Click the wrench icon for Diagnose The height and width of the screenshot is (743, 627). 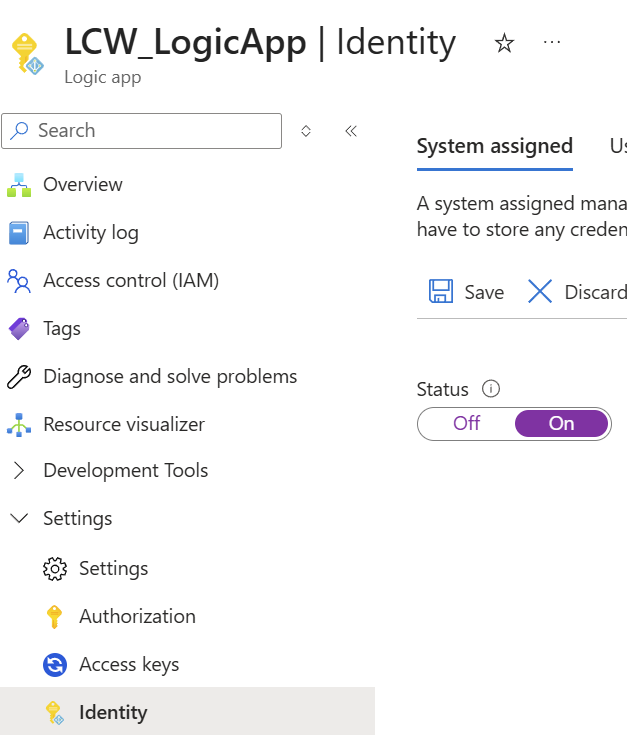19,377
